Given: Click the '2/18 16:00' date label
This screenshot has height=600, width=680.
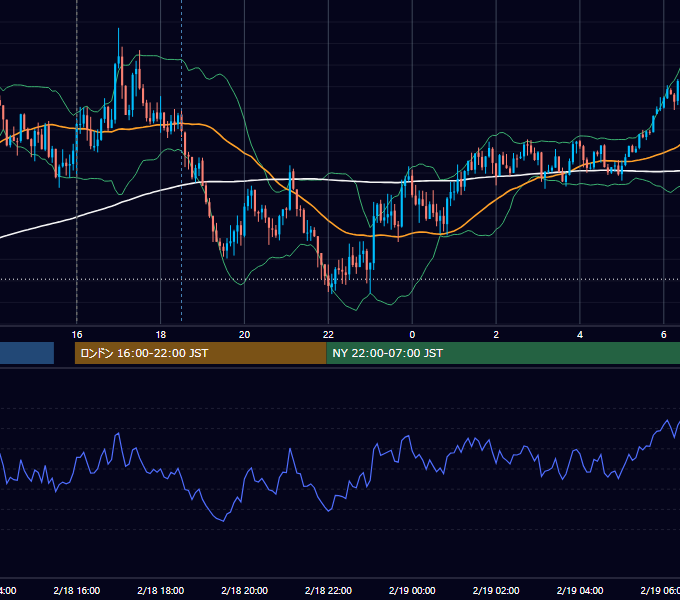Looking at the screenshot, I should point(77,590).
